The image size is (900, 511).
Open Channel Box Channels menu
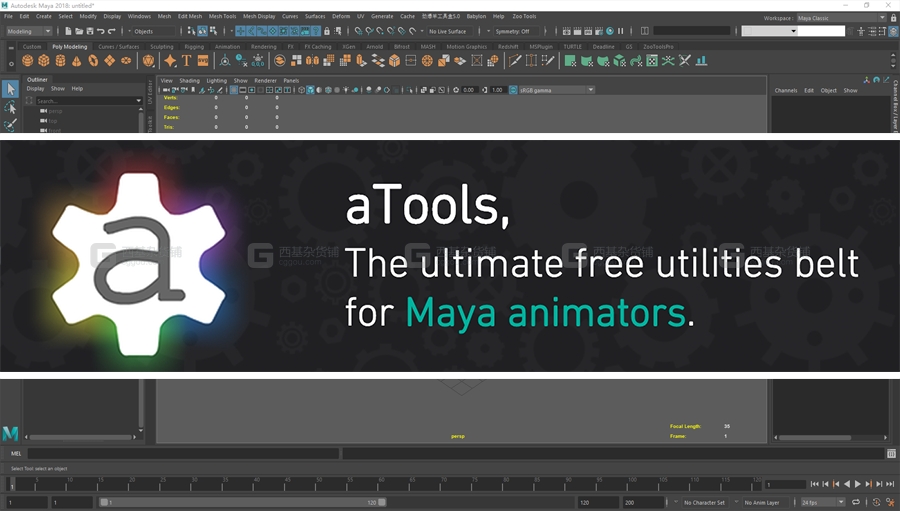coord(785,90)
